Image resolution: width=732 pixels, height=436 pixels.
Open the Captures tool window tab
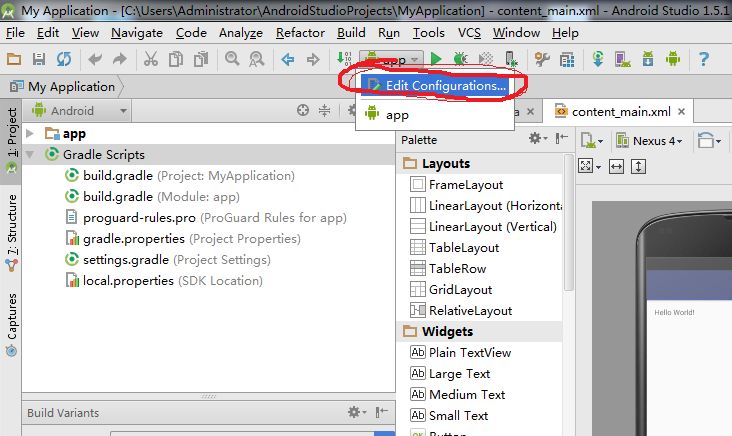tap(11, 324)
